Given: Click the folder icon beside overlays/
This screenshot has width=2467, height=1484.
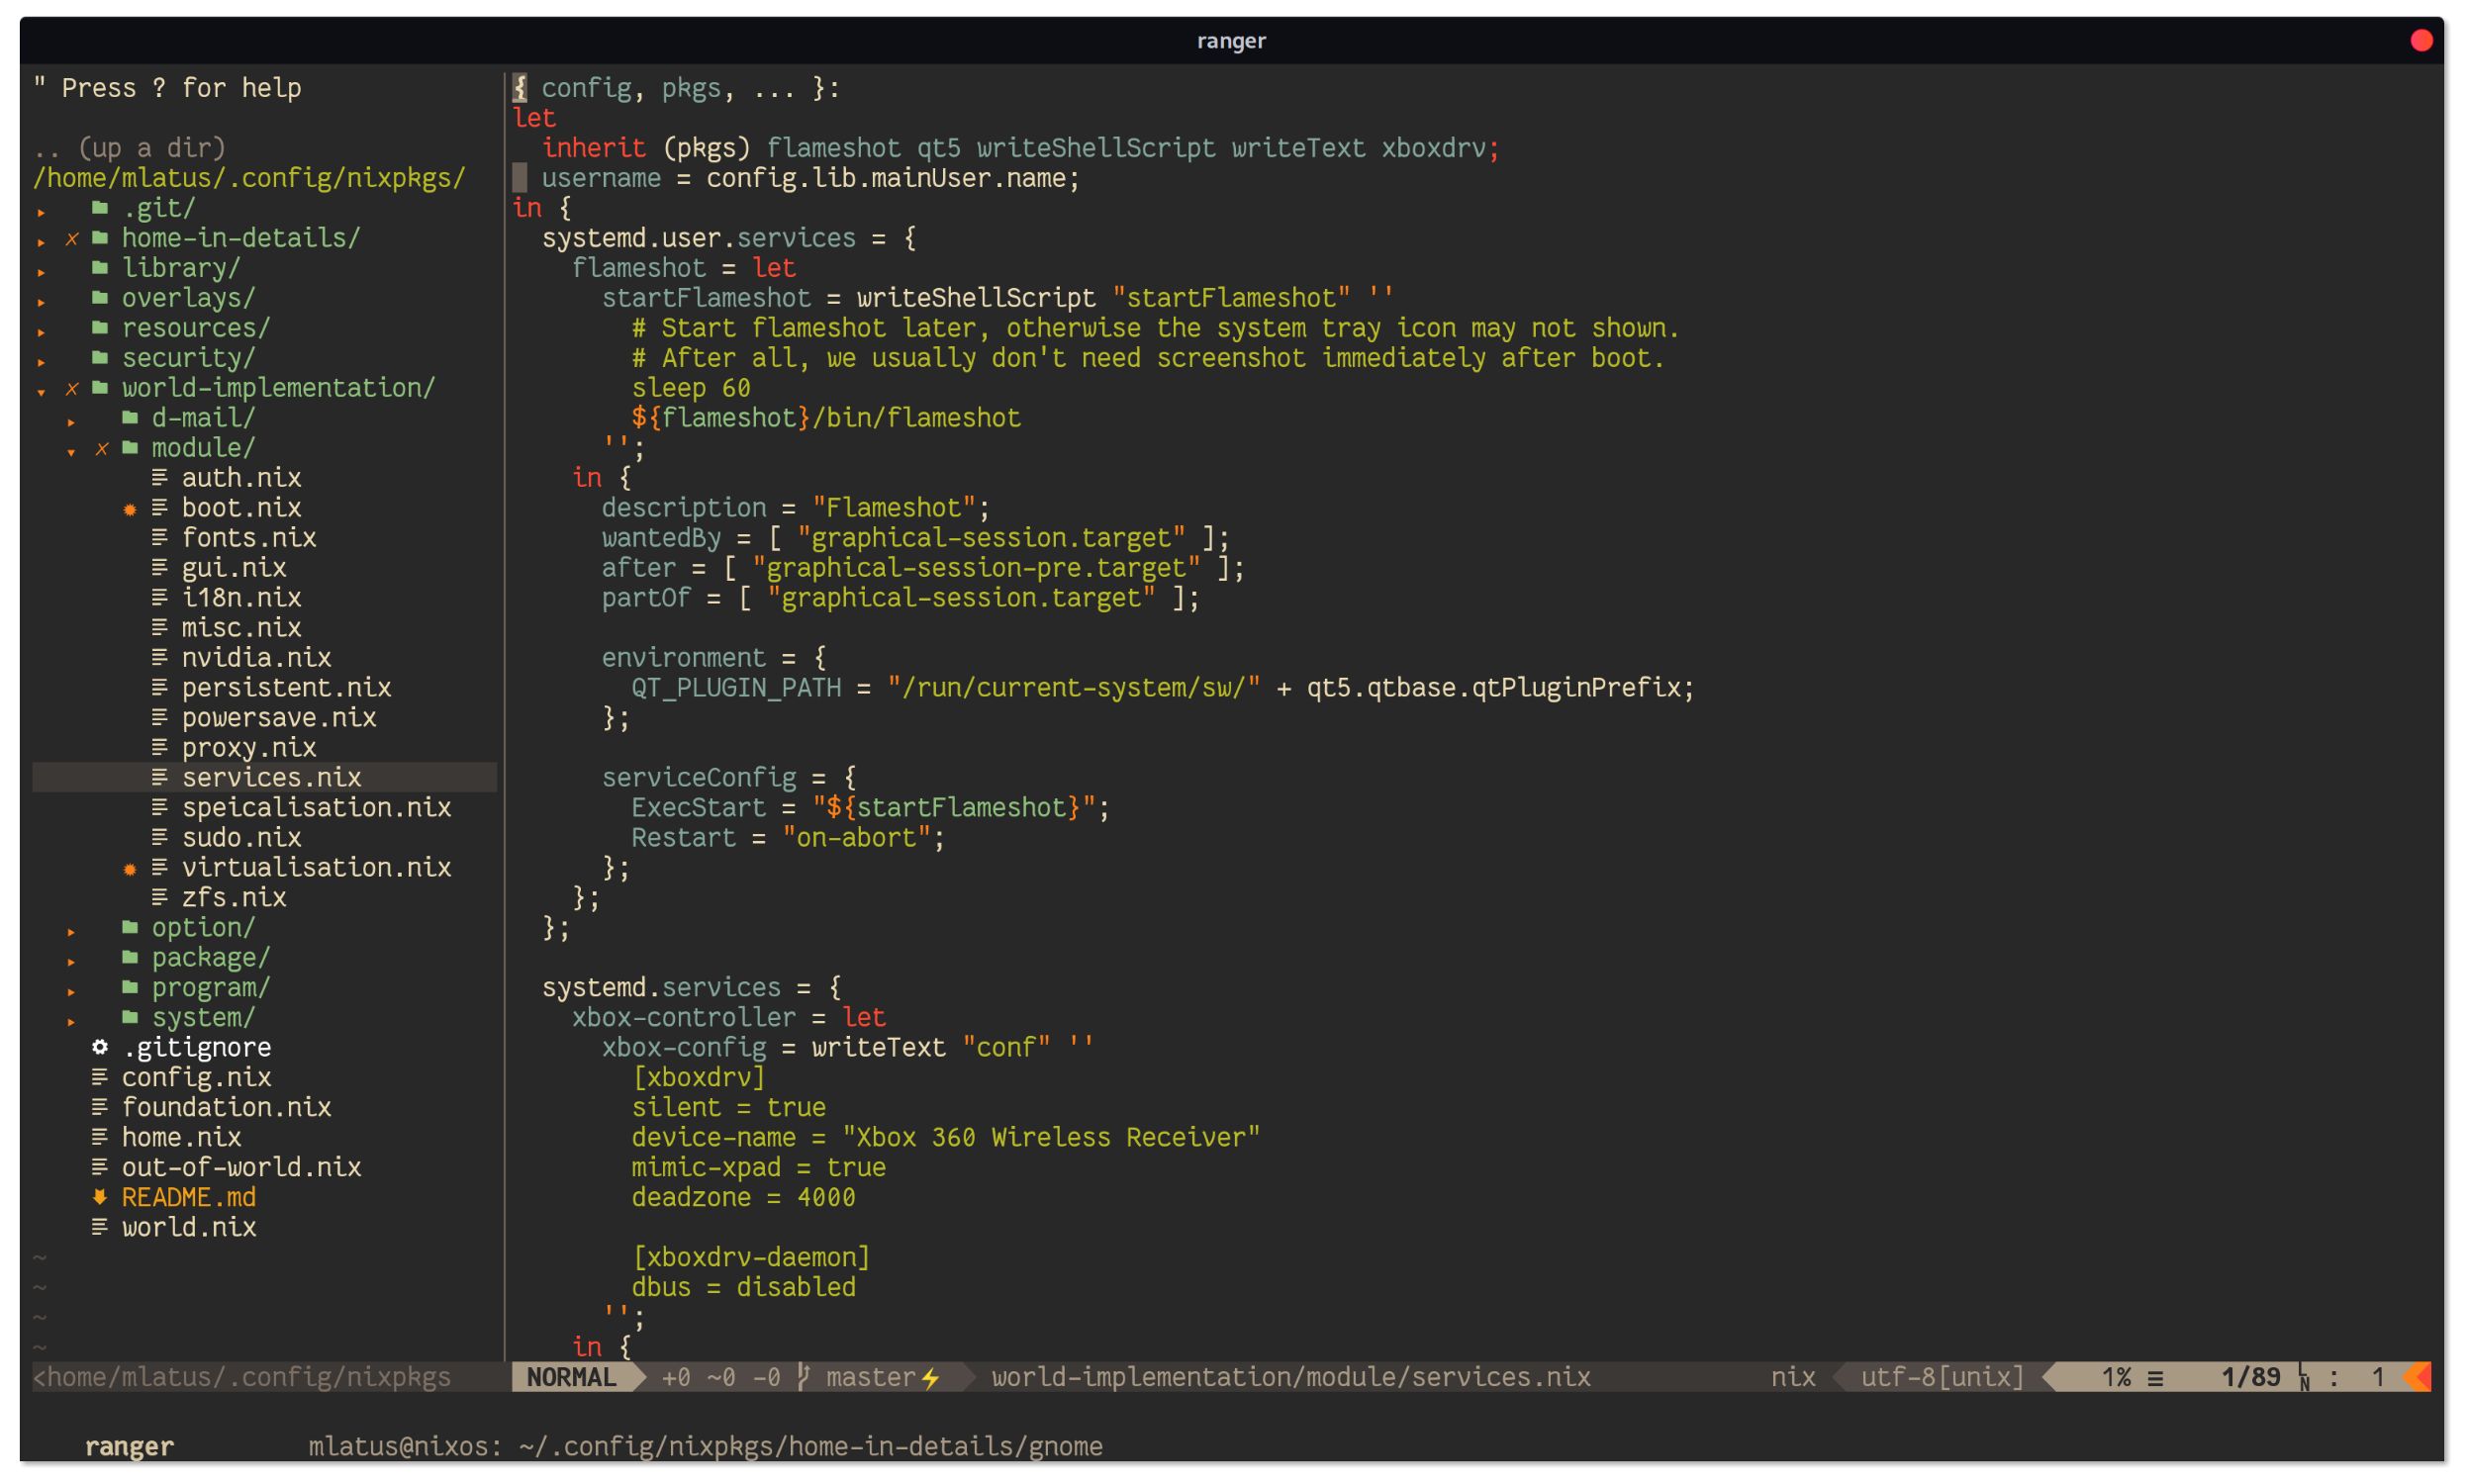Looking at the screenshot, I should point(100,298).
